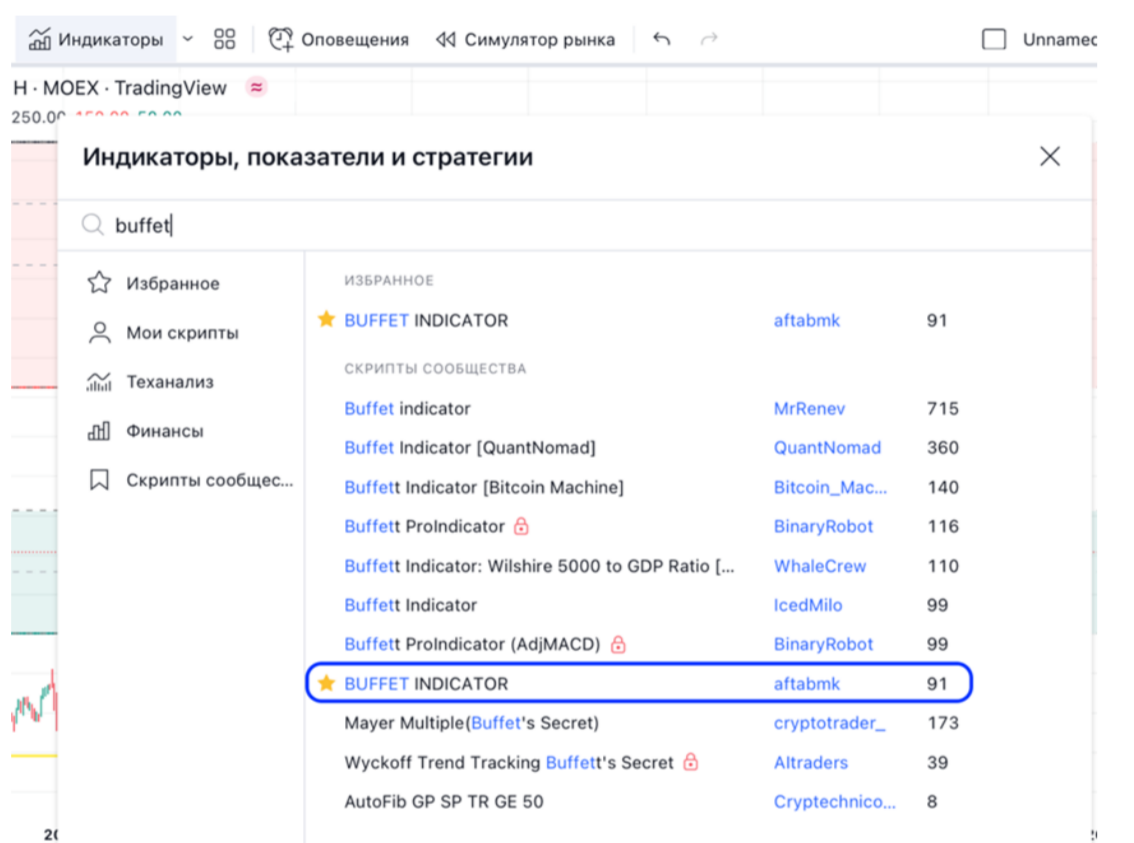Add BUFFET INDICATOR from the Избранное section
Screen dimensions: 1134x843
[426, 320]
